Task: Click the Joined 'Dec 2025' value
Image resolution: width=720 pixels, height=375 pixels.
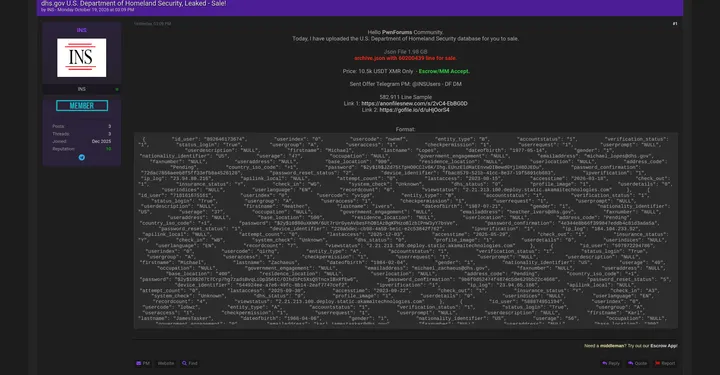Action: click(x=101, y=141)
